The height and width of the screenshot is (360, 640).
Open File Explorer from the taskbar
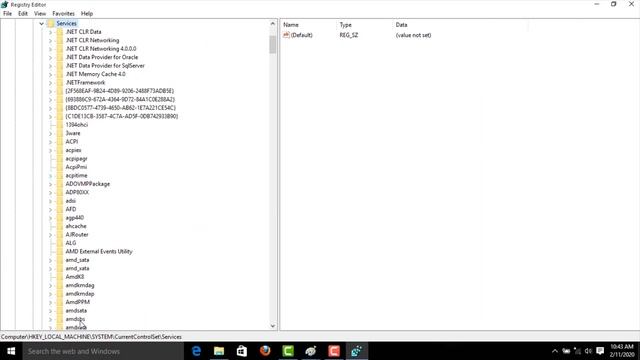(219, 351)
